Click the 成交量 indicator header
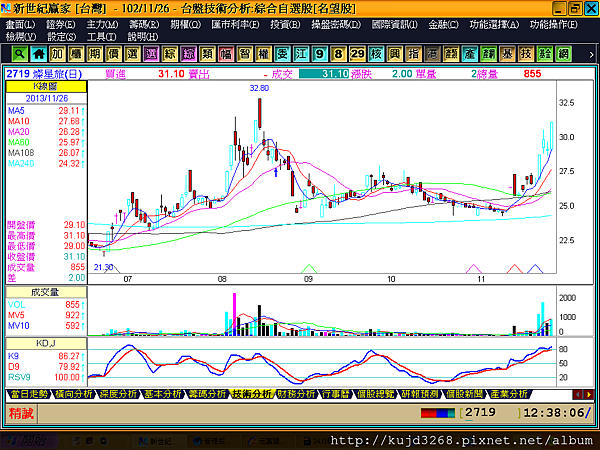 tap(46, 292)
